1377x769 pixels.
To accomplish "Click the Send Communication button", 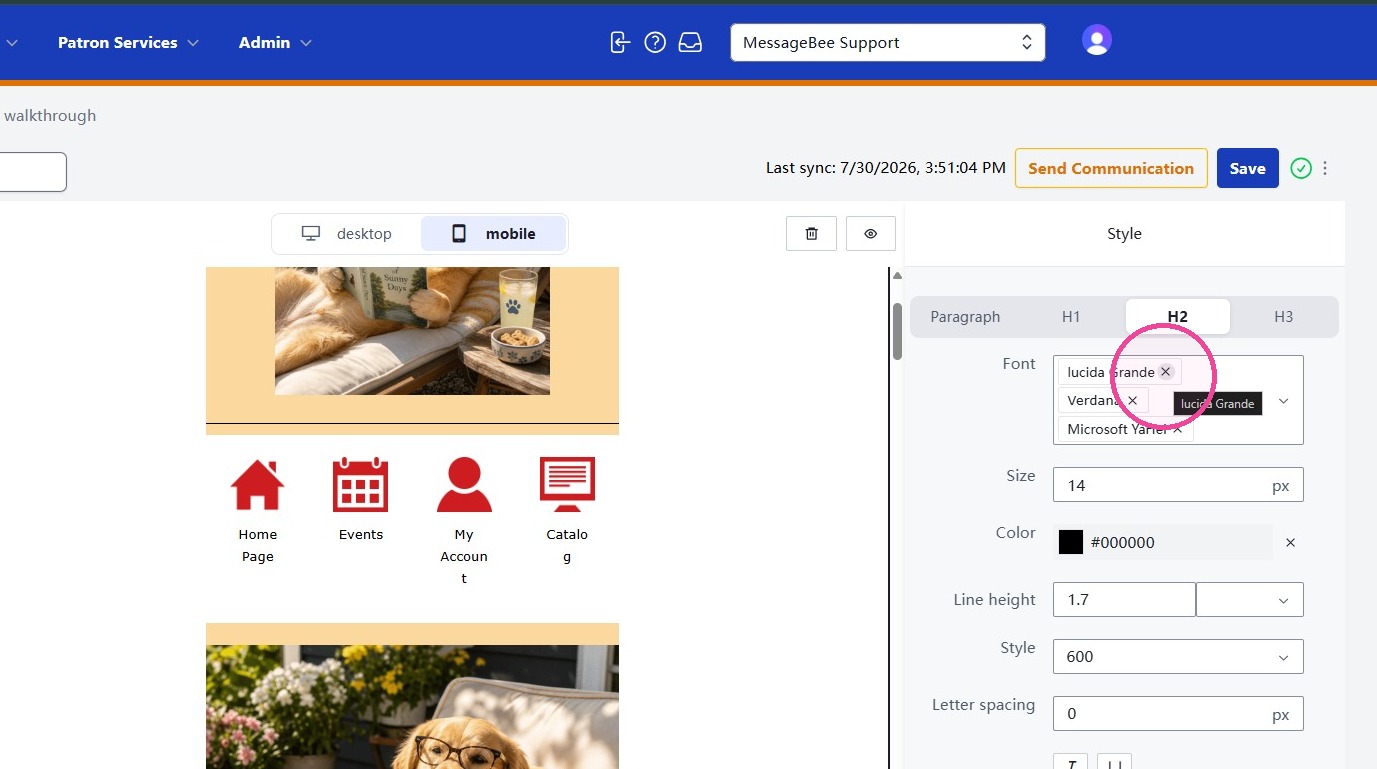I will (1111, 168).
